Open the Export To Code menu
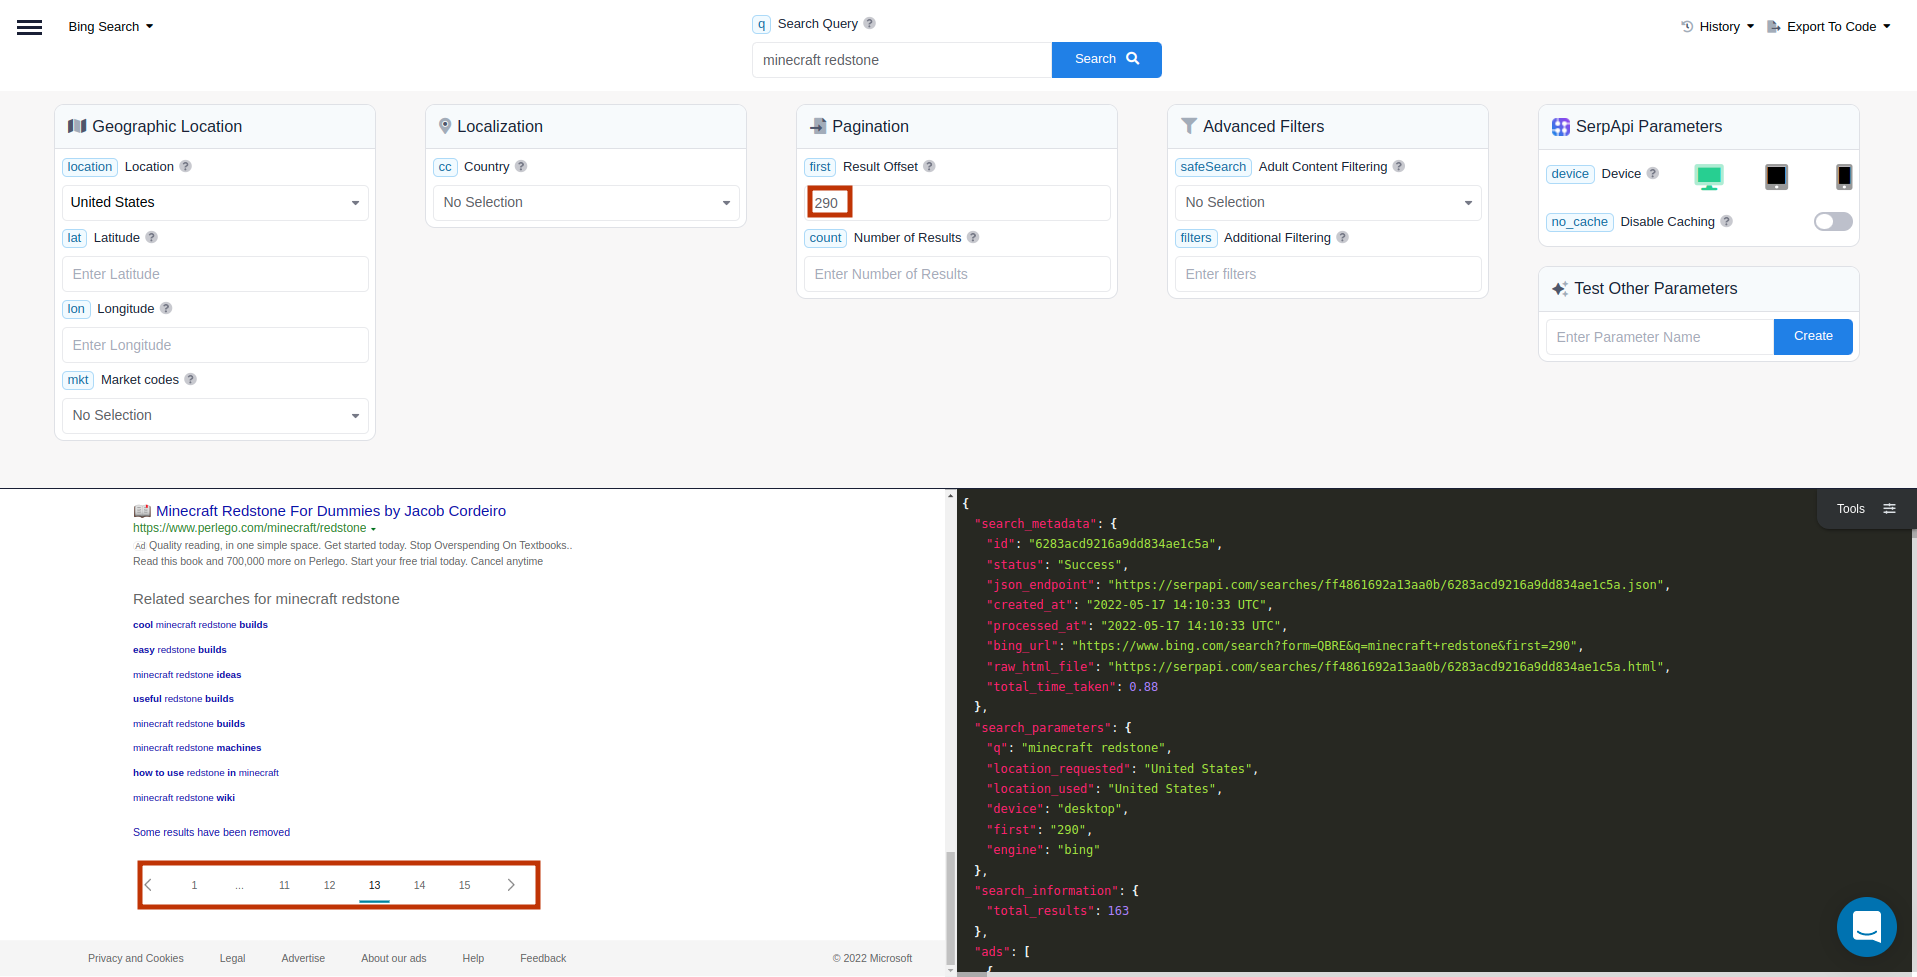The width and height of the screenshot is (1917, 977). (x=1829, y=26)
